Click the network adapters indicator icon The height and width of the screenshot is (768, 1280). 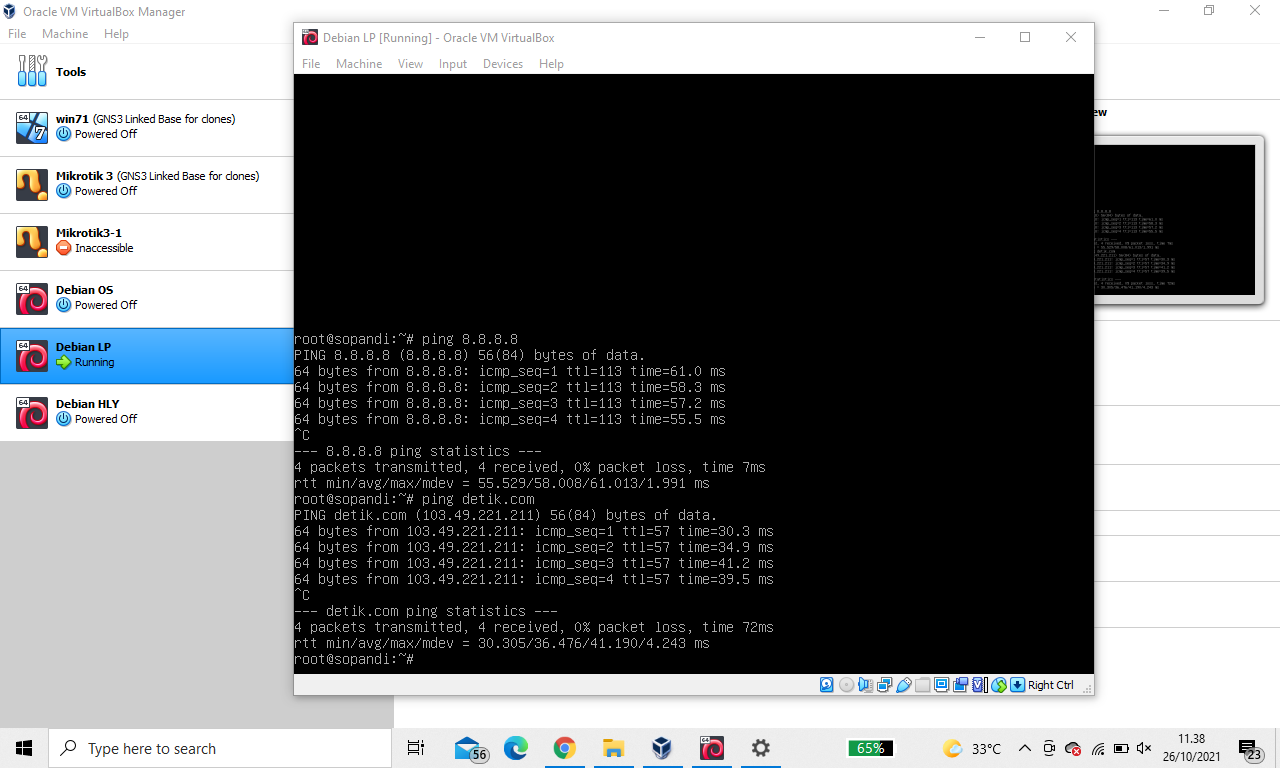point(884,685)
